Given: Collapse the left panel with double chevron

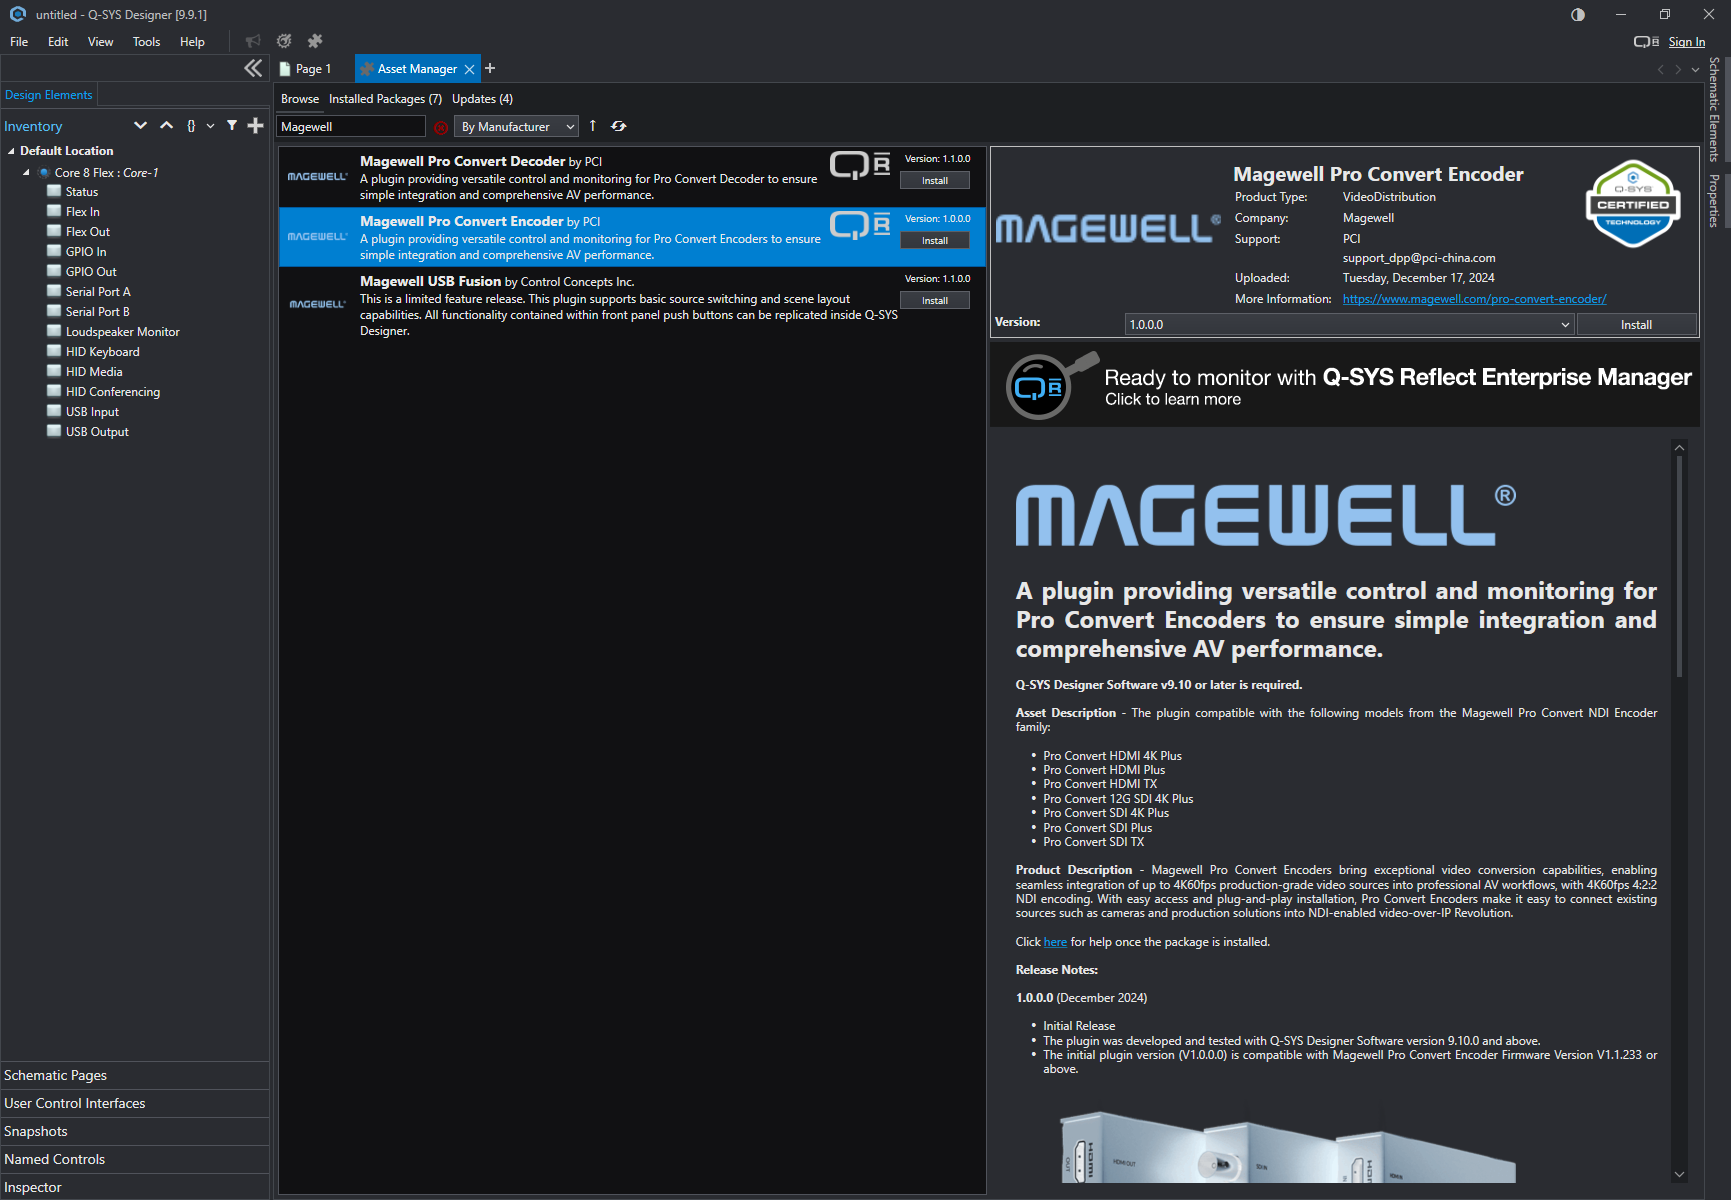Looking at the screenshot, I should 253,68.
